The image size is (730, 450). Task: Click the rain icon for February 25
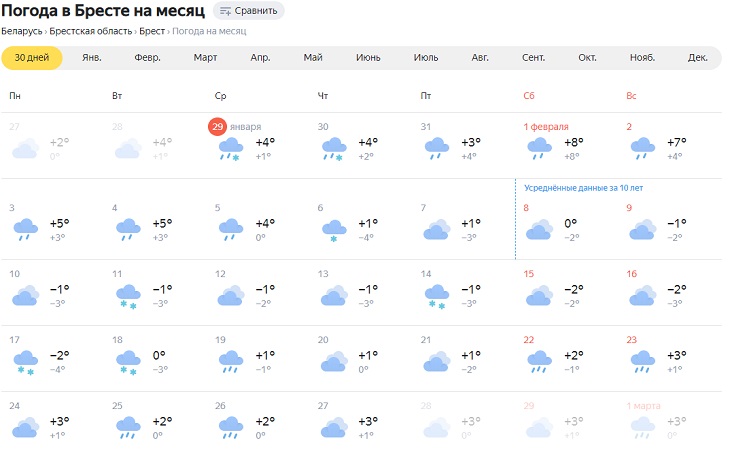click(x=128, y=430)
